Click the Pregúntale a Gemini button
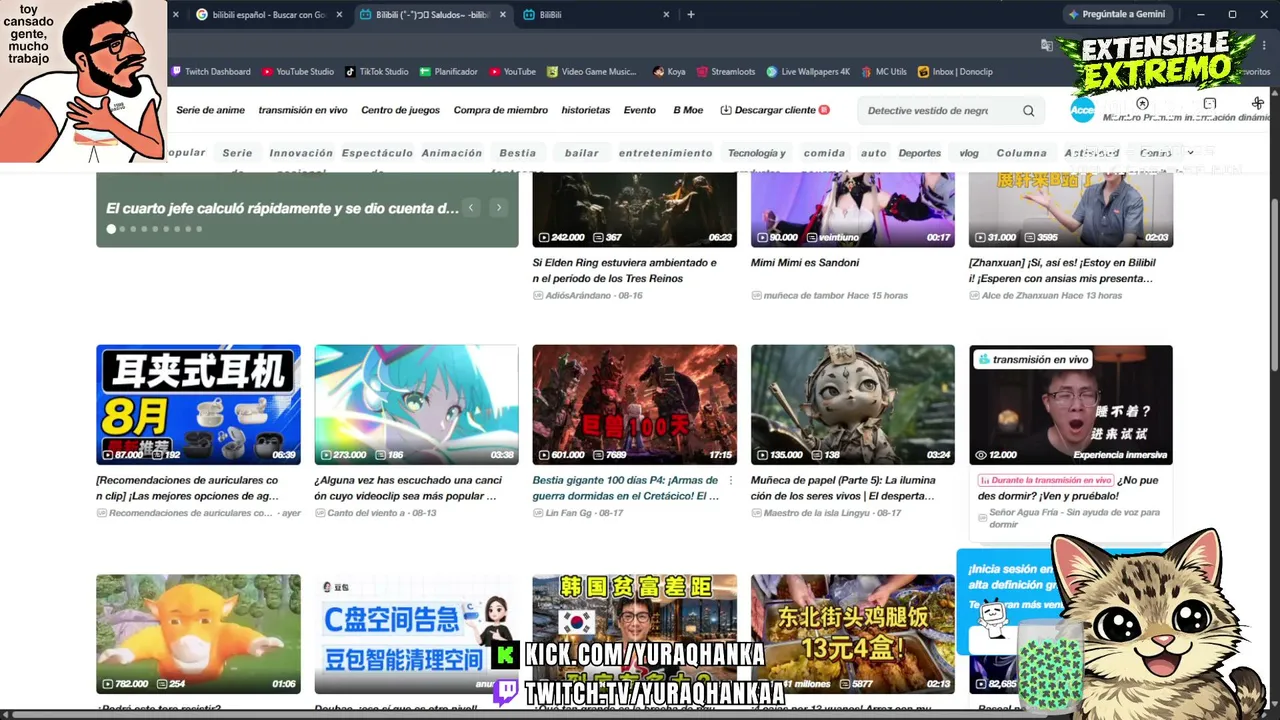This screenshot has height=720, width=1280. tap(1116, 14)
